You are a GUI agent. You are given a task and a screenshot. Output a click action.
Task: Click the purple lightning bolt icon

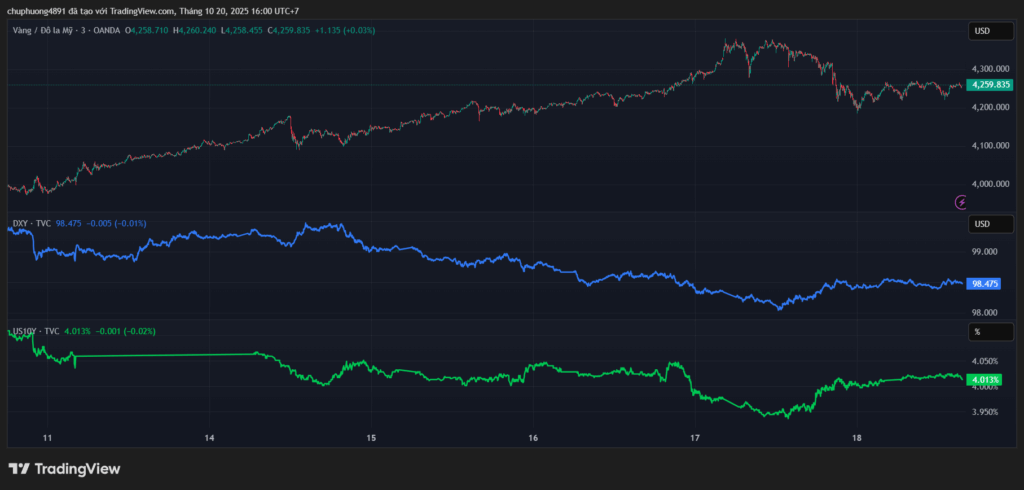point(961,202)
